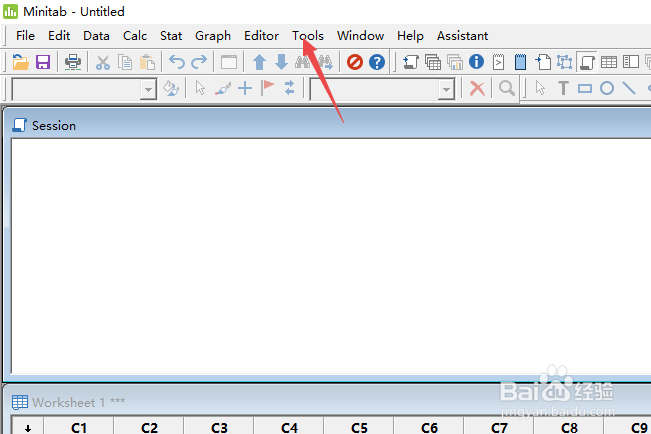Click the paint bucket graph edit icon
The width and height of the screenshot is (651, 434).
(x=171, y=88)
